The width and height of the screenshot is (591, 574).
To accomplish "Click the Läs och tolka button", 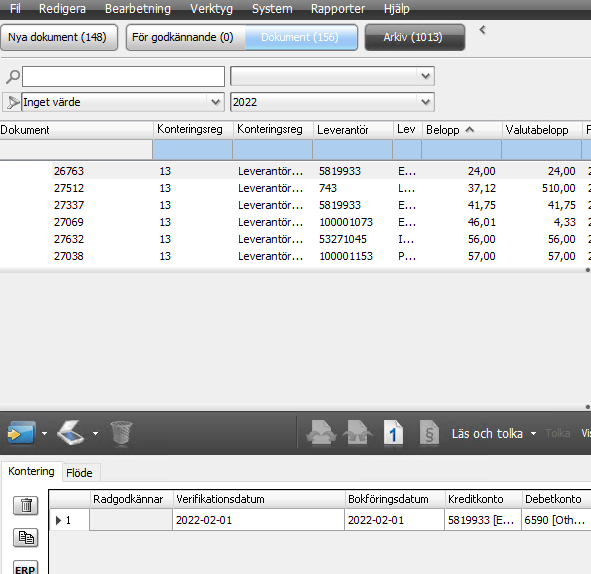I will click(x=487, y=433).
